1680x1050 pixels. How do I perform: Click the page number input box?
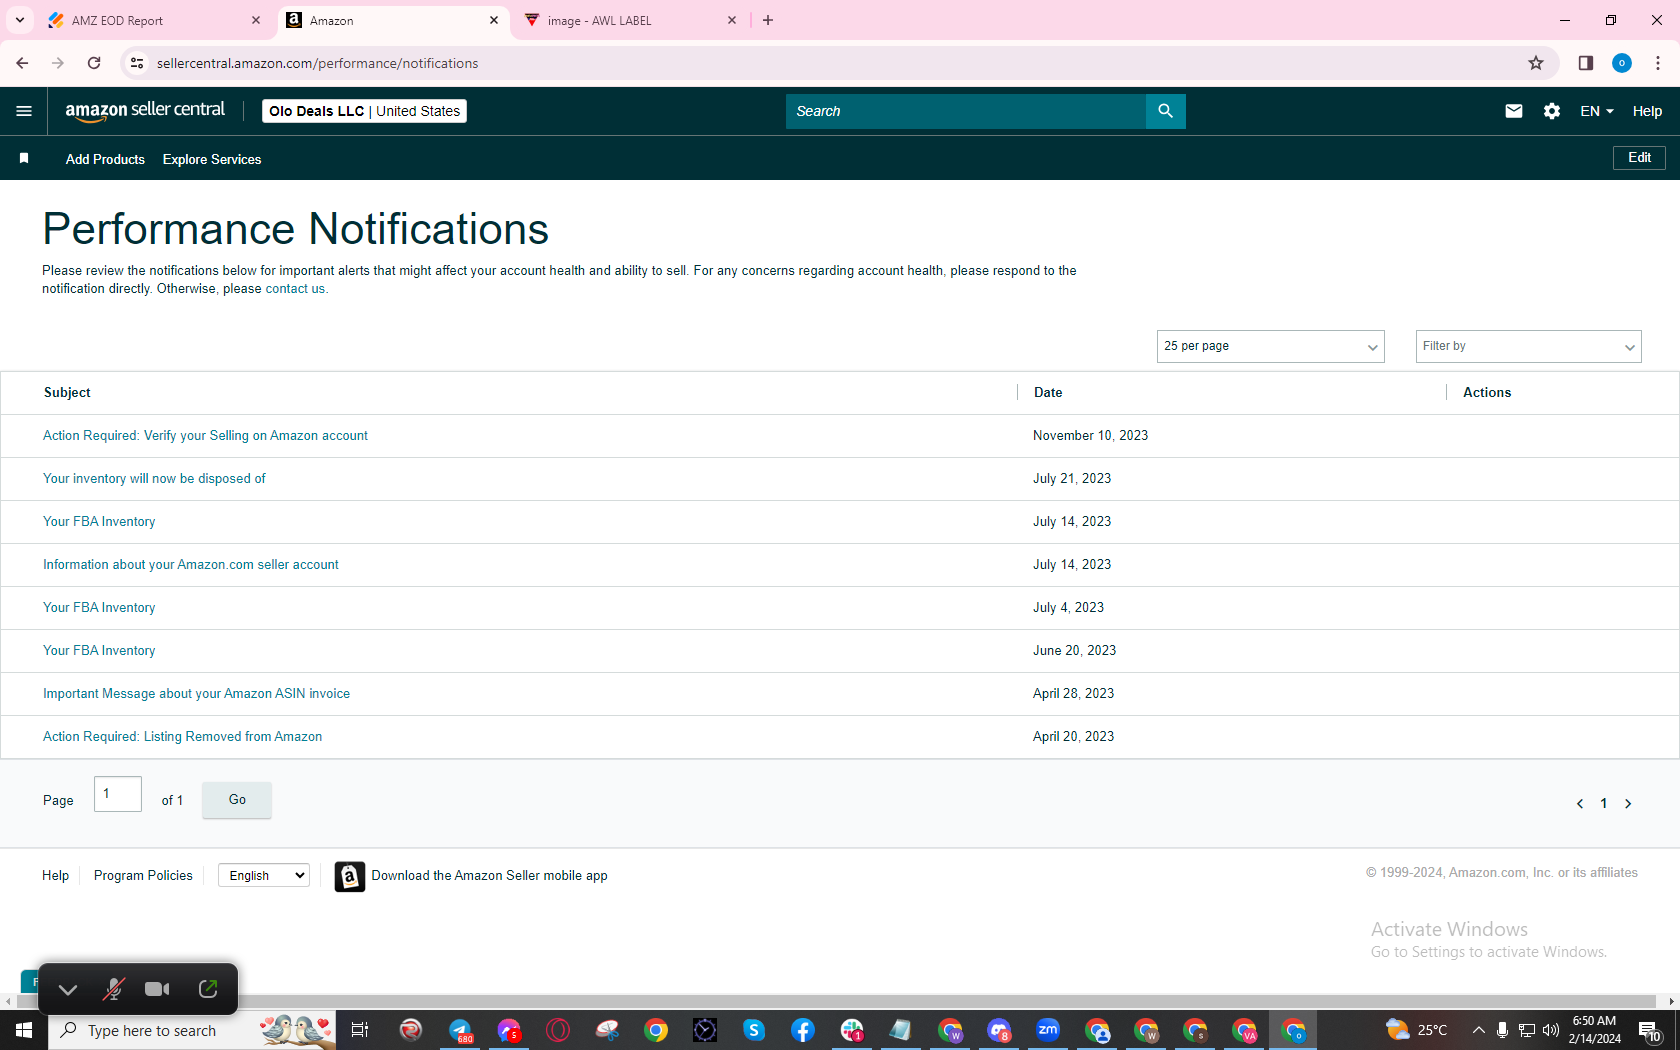coord(118,794)
